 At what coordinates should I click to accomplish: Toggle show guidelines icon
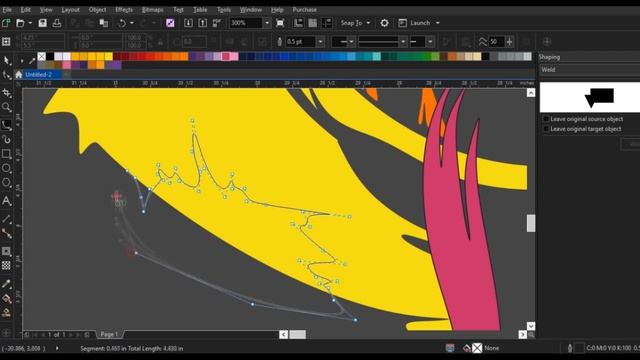tap(327, 23)
